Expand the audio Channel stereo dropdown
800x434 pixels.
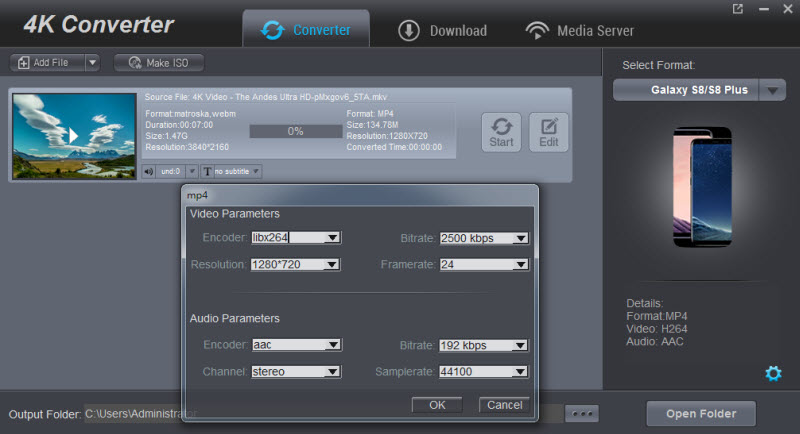[x=333, y=372]
